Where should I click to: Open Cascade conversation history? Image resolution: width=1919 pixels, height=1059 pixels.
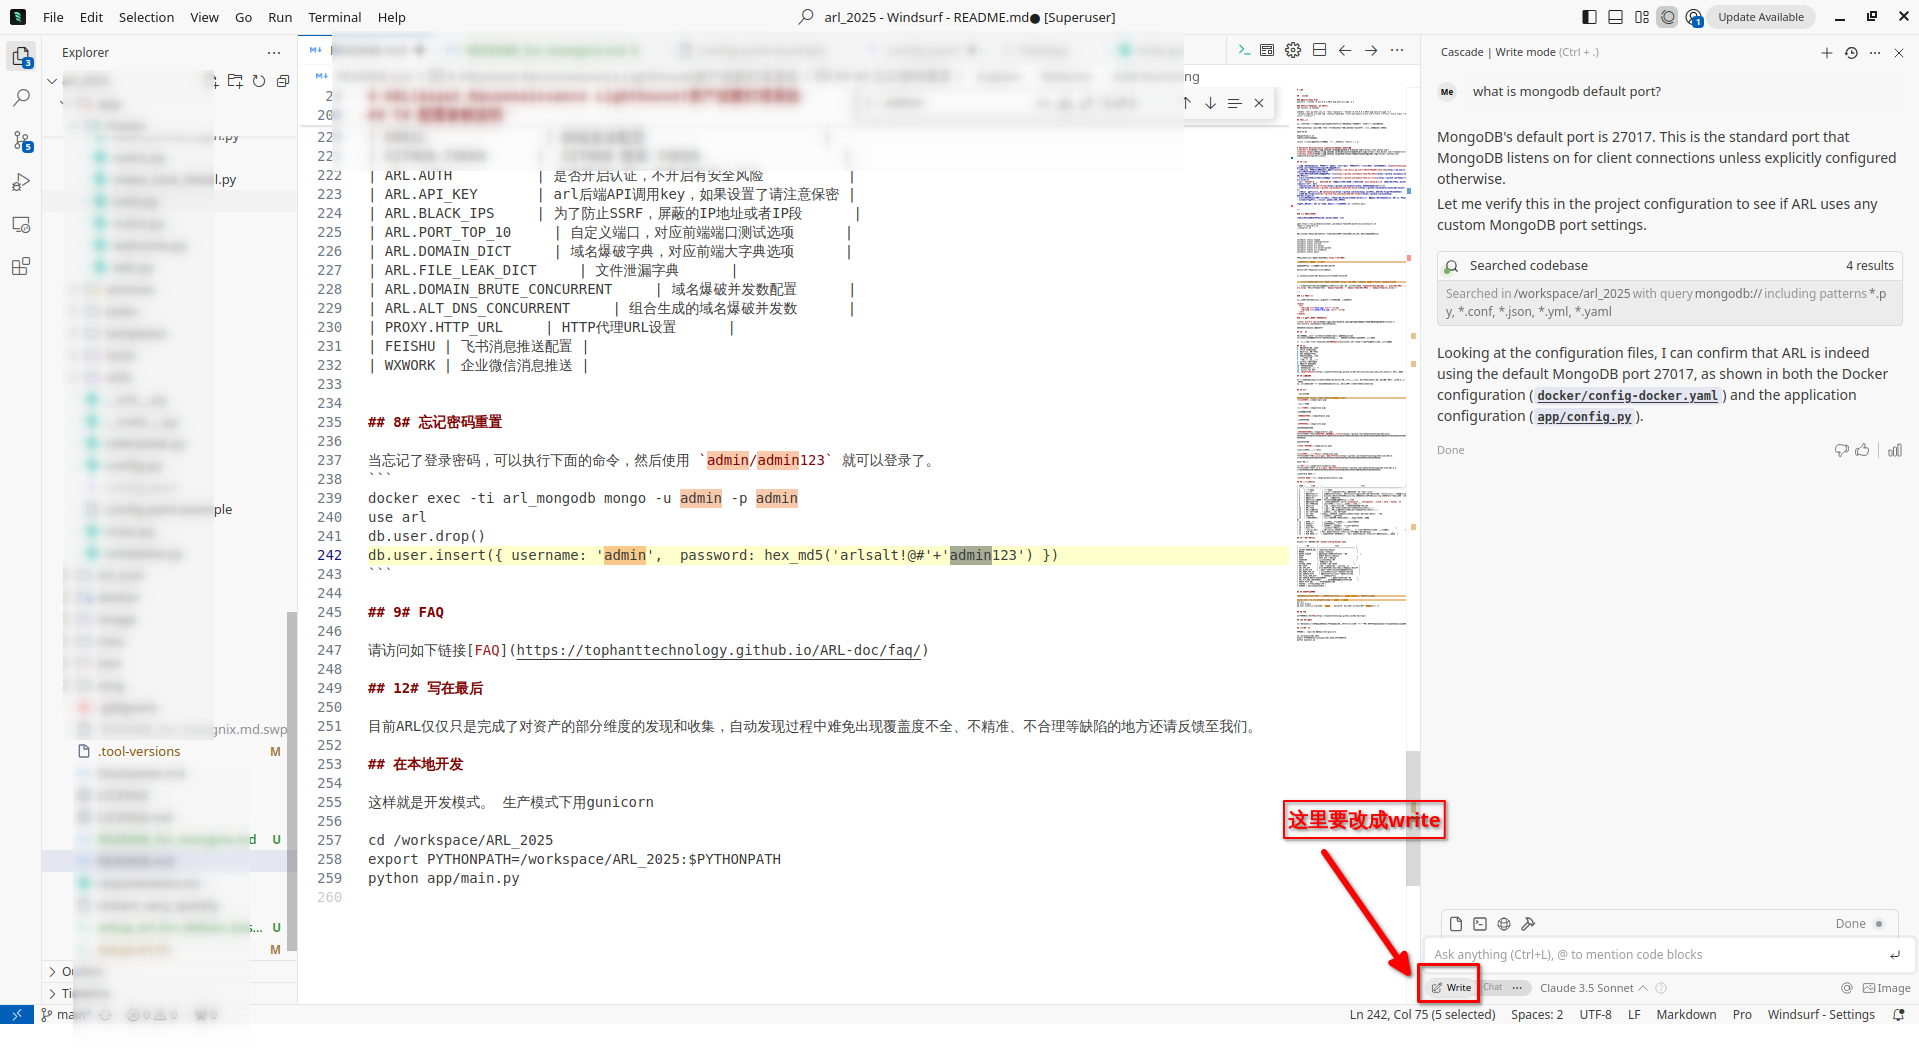pos(1851,53)
